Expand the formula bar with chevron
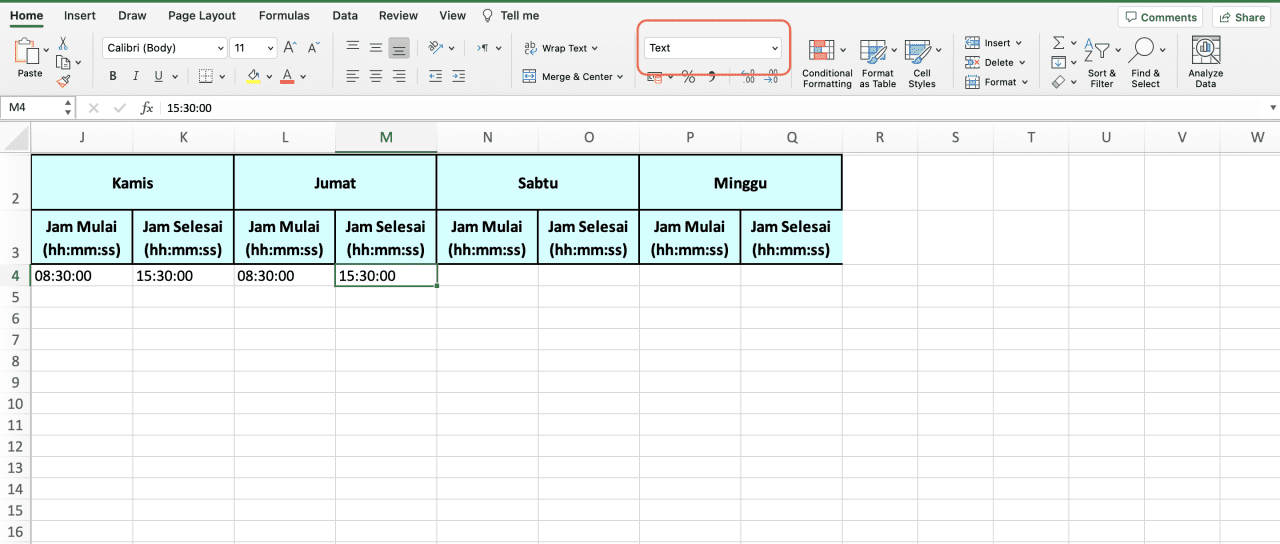 click(1273, 107)
